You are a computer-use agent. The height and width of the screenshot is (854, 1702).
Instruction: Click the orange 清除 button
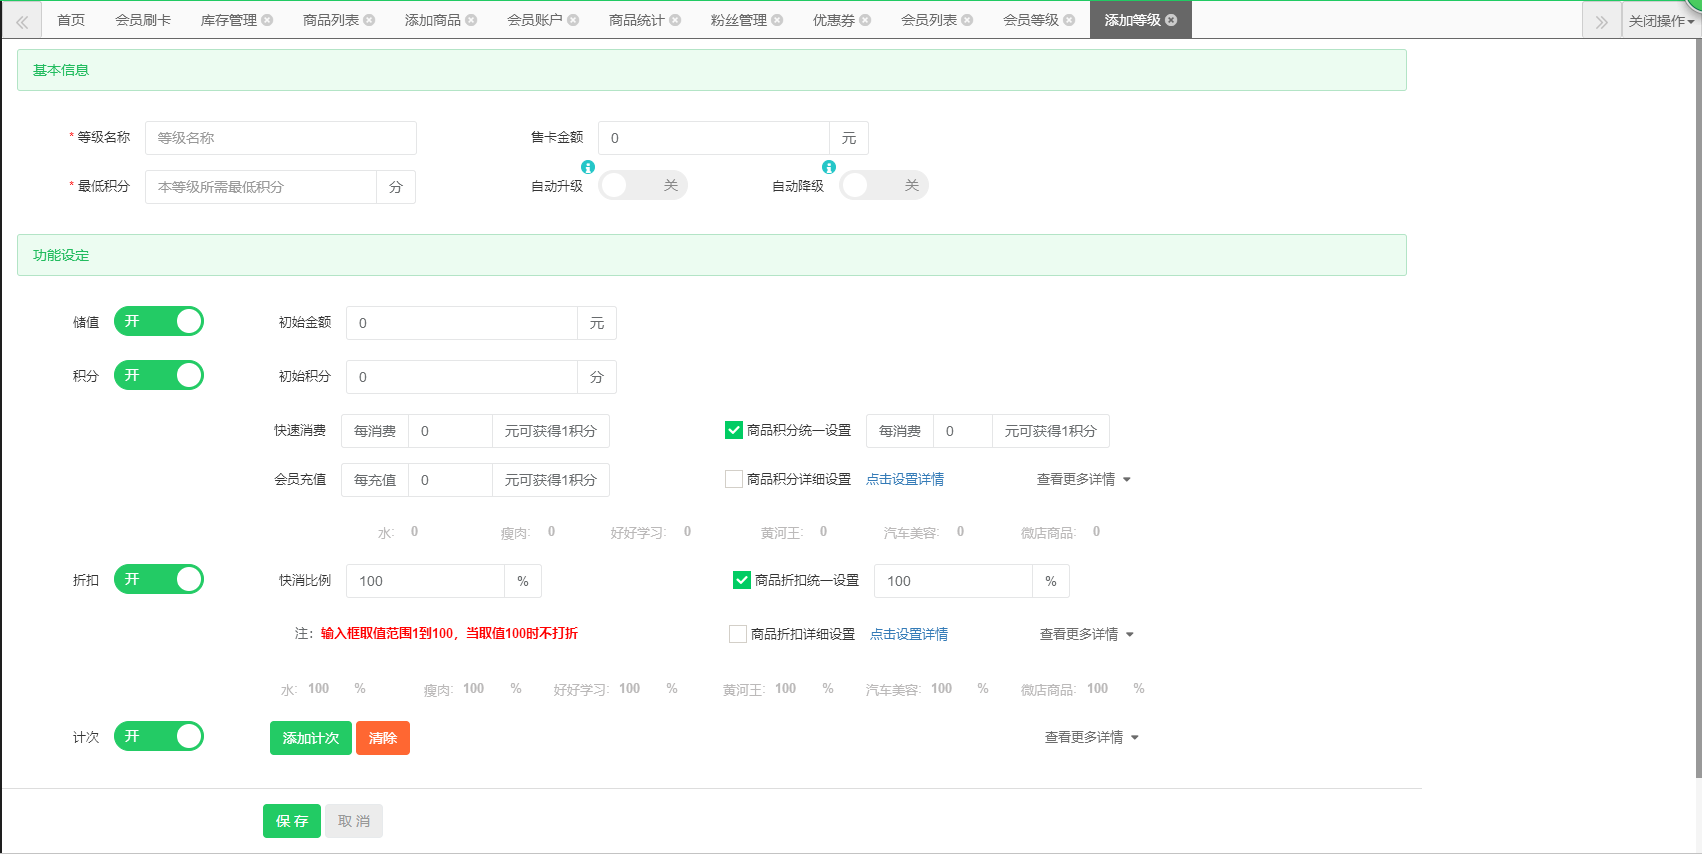[x=383, y=738]
